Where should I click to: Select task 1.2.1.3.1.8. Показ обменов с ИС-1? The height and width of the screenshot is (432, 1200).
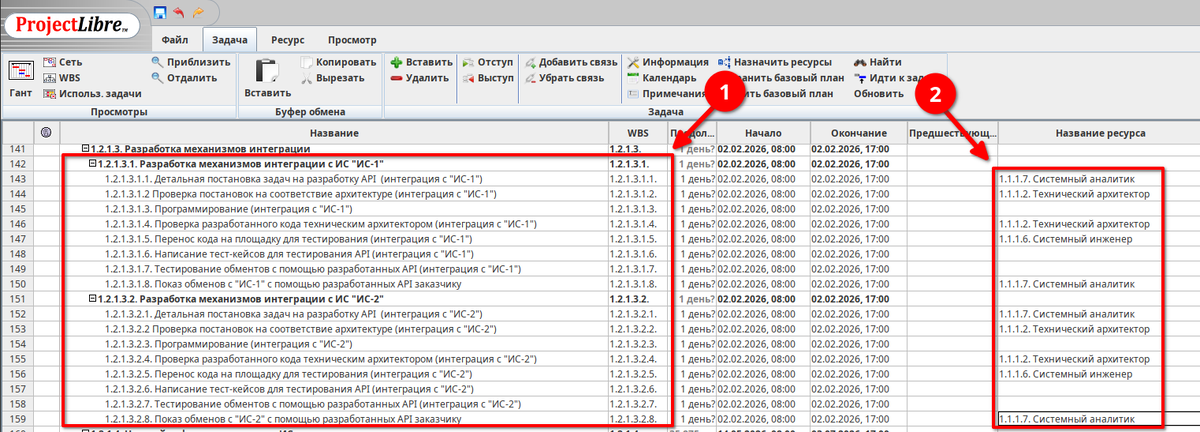(x=282, y=284)
